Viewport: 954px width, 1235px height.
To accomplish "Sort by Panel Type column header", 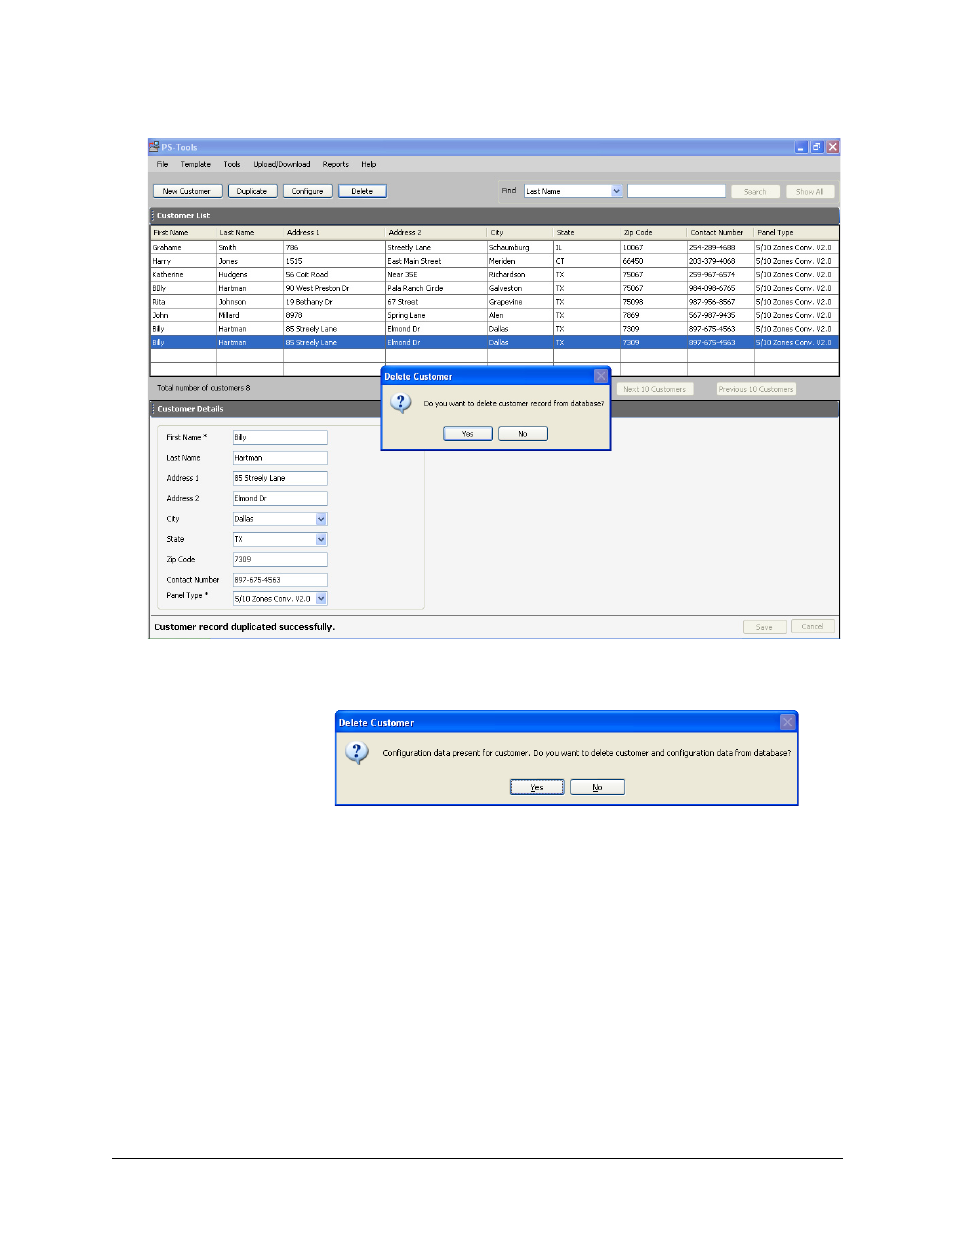I will click(796, 232).
